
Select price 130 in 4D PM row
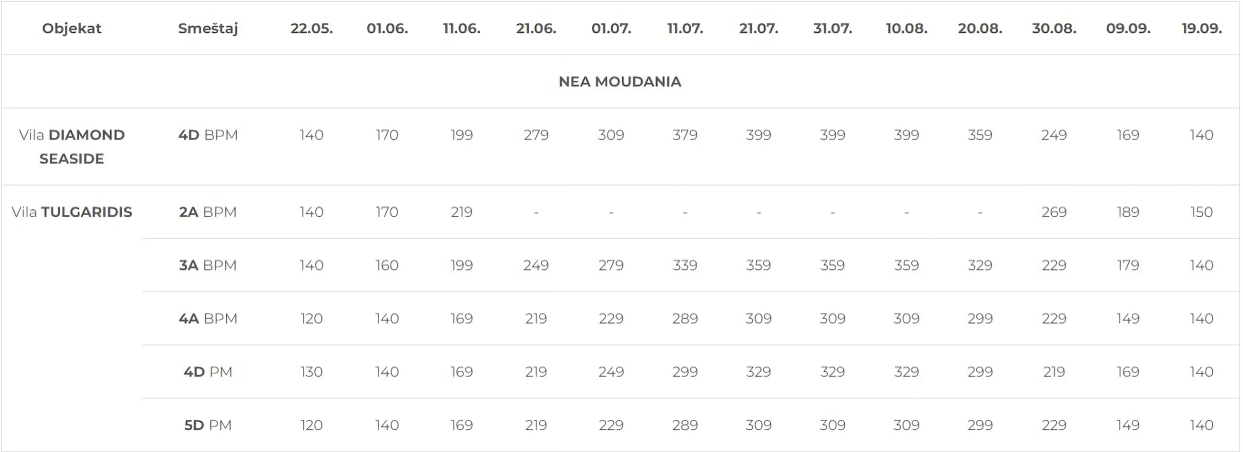[312, 372]
